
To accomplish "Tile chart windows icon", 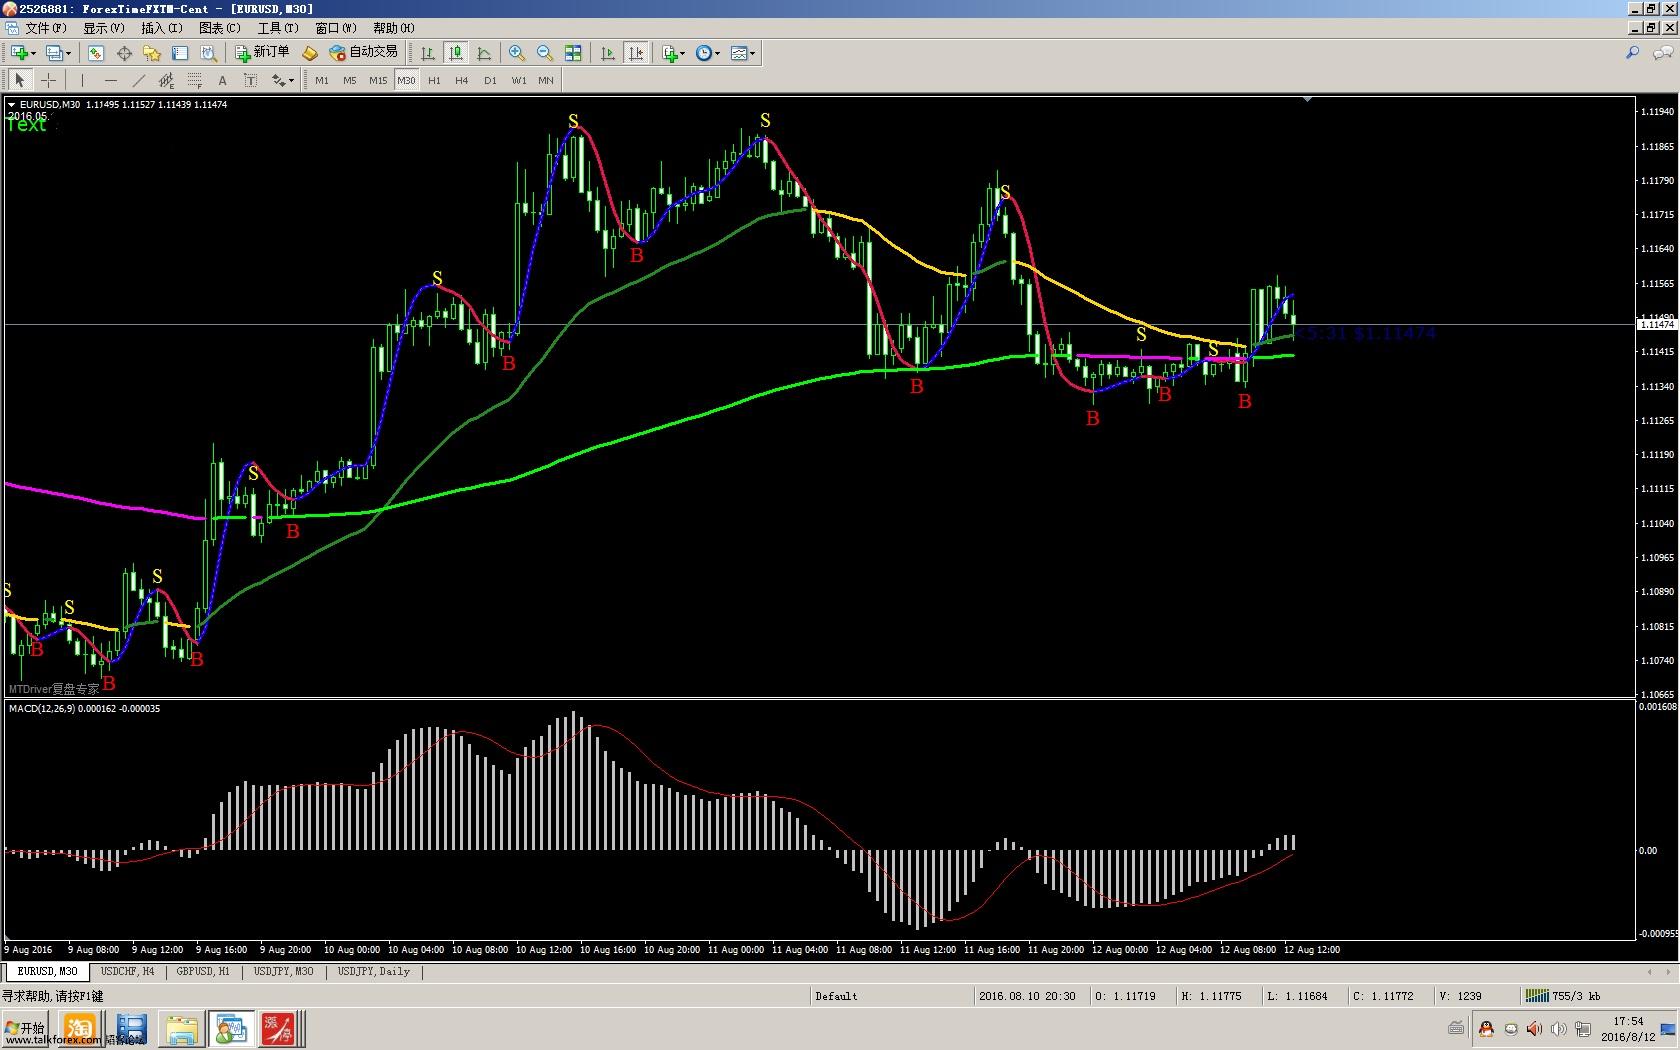I will click(x=573, y=53).
